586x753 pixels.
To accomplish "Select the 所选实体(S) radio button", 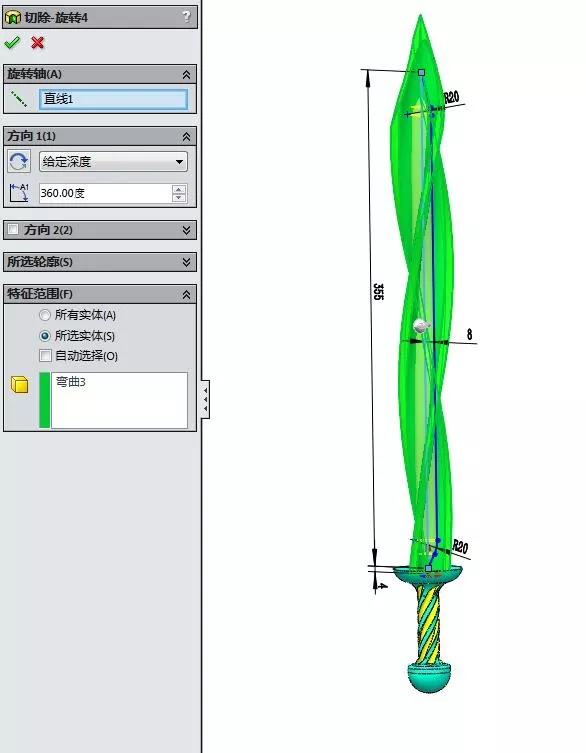I will (x=45, y=336).
